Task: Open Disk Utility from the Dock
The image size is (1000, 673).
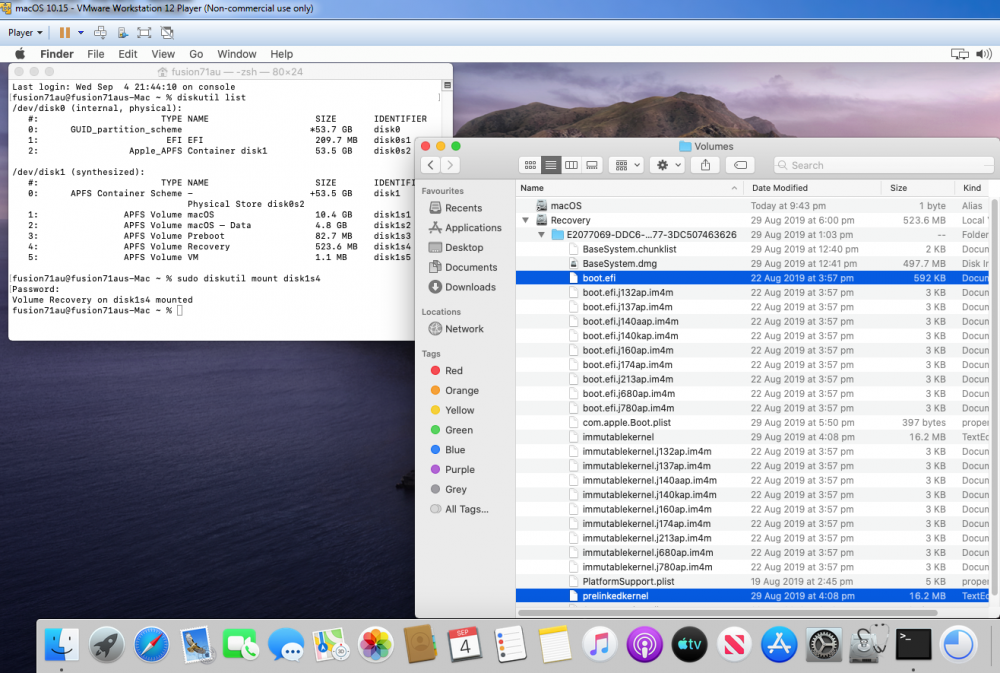Action: [868, 645]
